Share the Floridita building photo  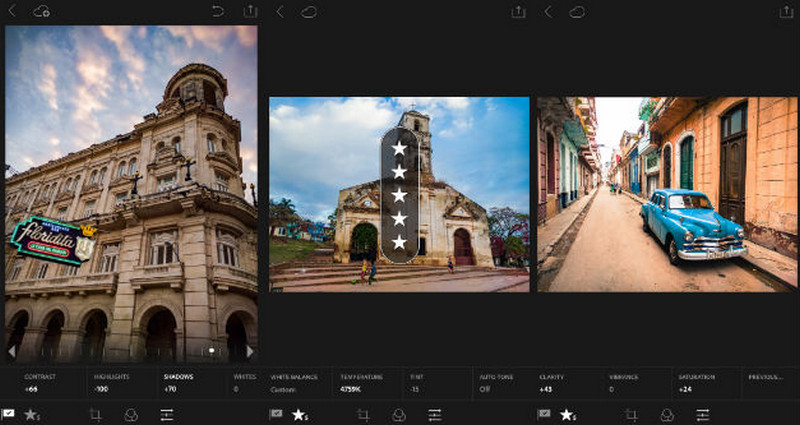[x=250, y=11]
